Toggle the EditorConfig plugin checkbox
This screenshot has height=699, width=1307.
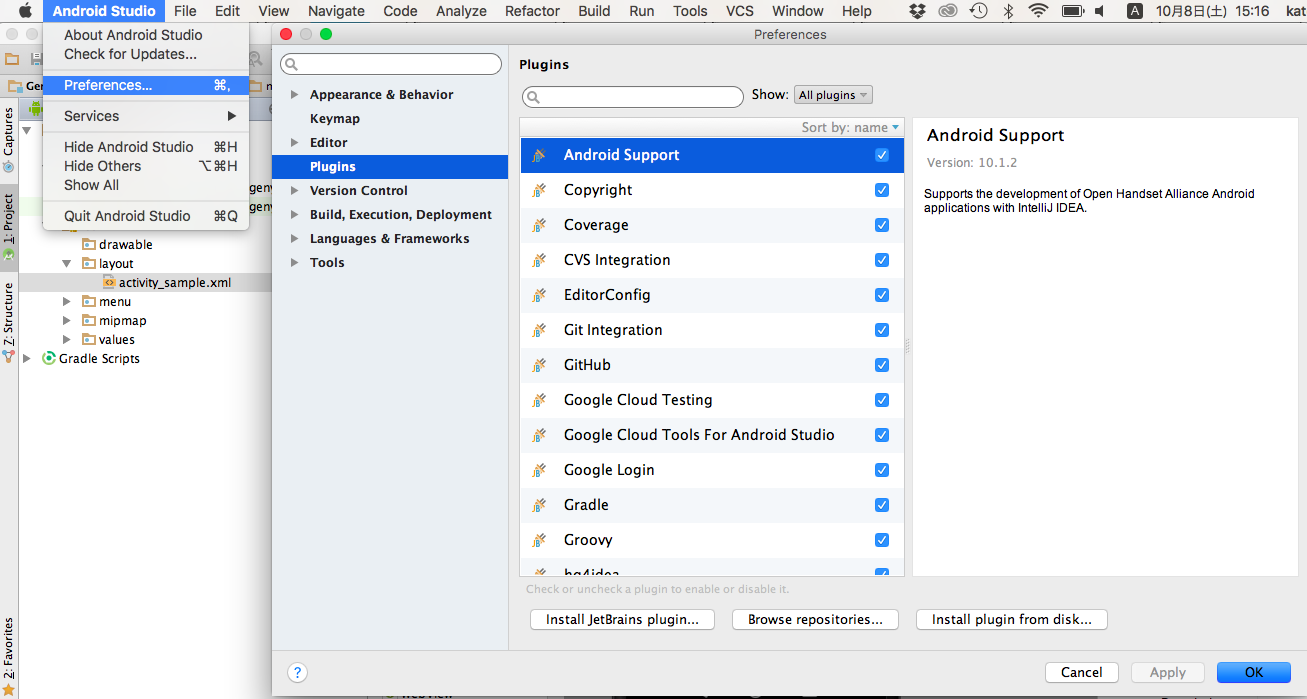click(x=882, y=295)
